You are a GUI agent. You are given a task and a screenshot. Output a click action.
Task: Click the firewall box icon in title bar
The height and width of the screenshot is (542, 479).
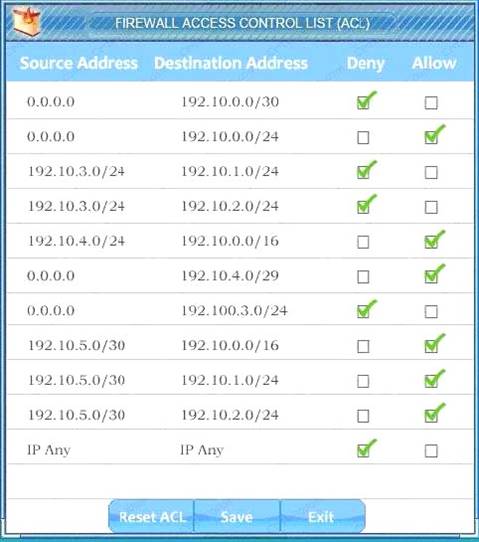click(x=27, y=21)
